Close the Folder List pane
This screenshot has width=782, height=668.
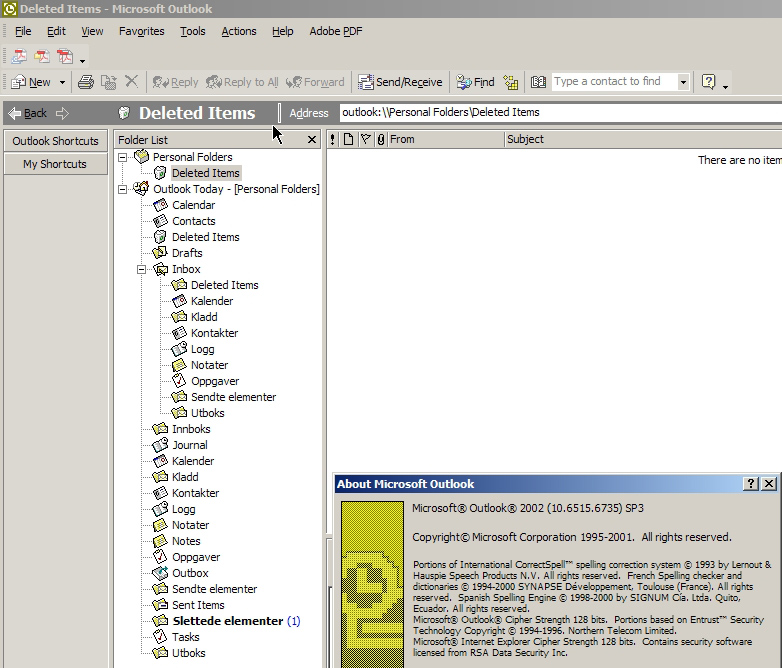click(x=312, y=140)
